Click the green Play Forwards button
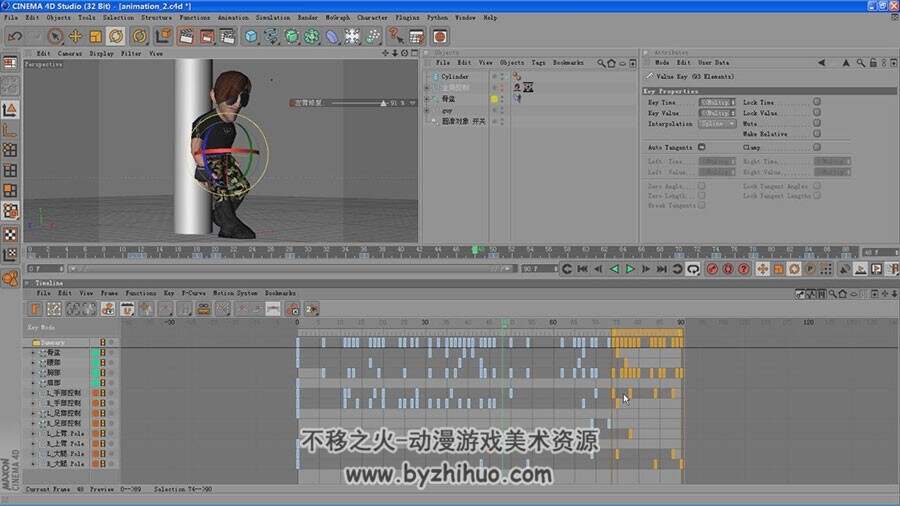 [x=630, y=268]
